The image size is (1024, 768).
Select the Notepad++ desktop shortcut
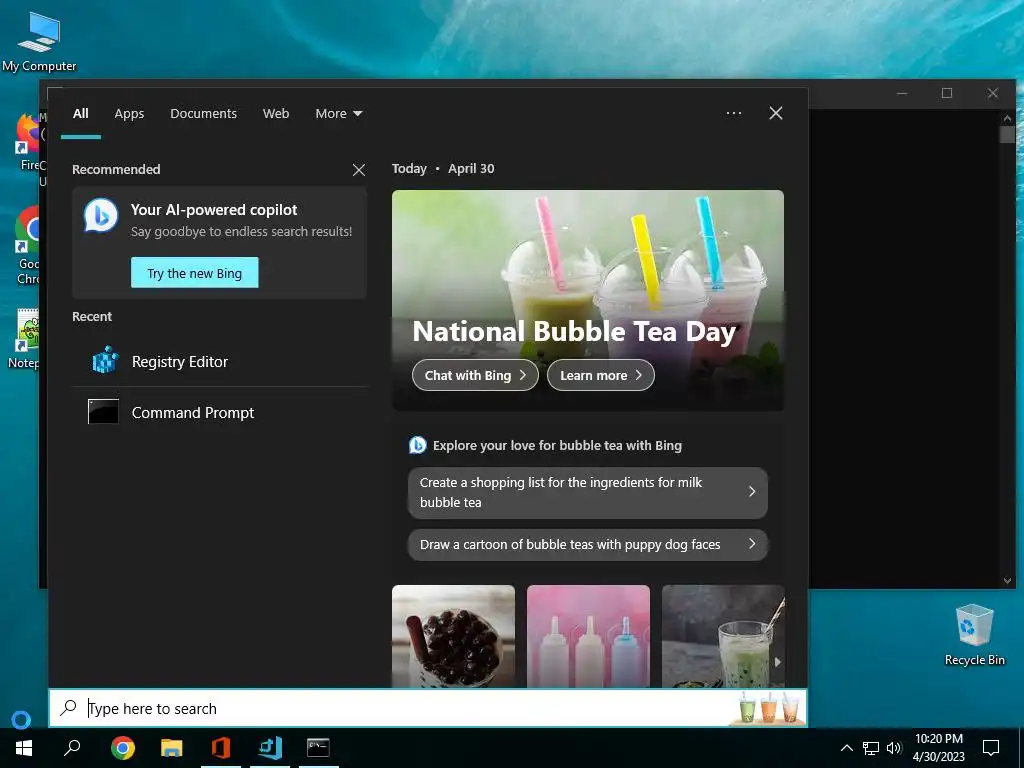click(24, 338)
